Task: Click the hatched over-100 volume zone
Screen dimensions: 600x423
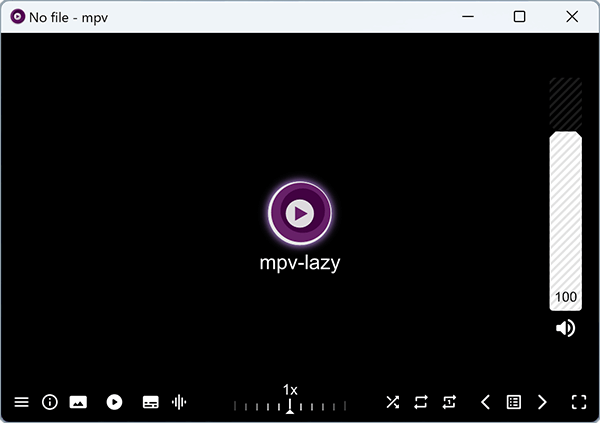Action: tap(566, 104)
